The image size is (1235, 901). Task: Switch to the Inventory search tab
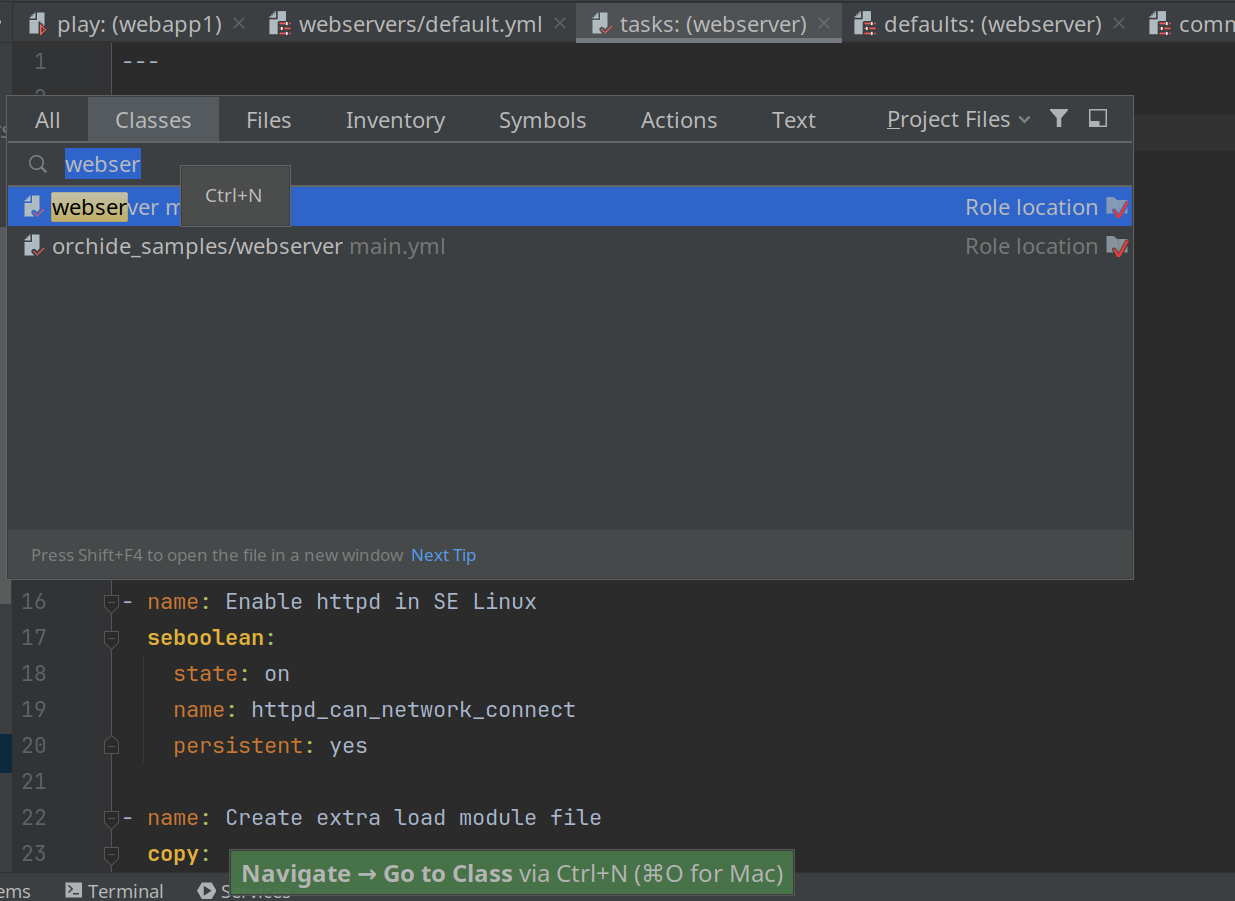pos(395,120)
